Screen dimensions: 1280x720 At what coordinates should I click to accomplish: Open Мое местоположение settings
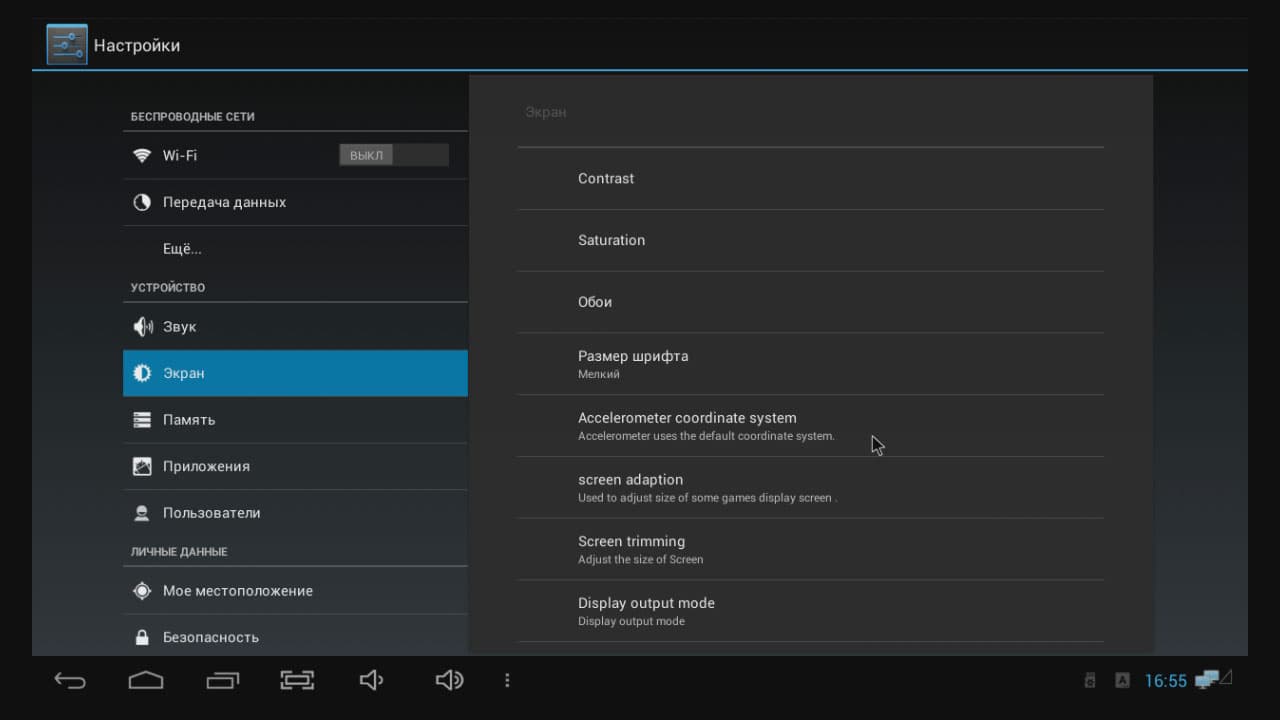click(x=295, y=591)
